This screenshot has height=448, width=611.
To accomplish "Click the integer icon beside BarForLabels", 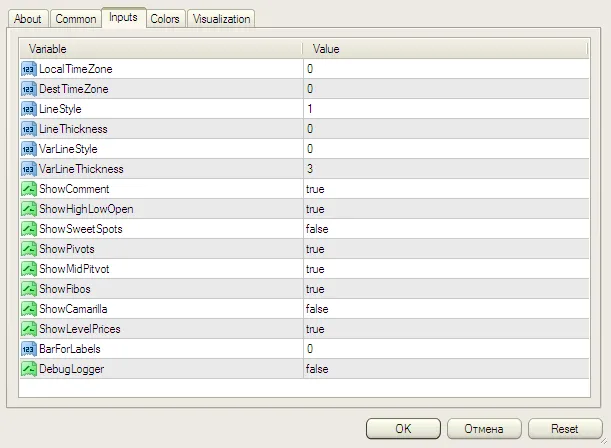I will [x=28, y=349].
